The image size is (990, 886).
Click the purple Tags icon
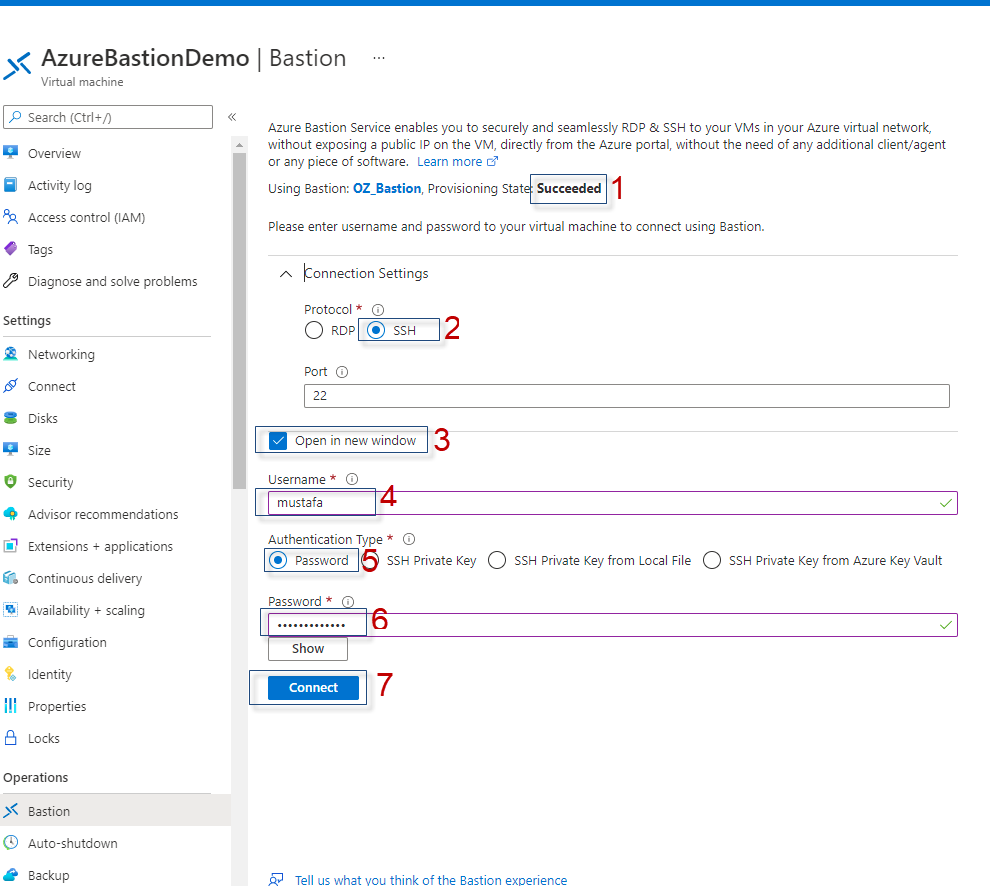coord(11,249)
